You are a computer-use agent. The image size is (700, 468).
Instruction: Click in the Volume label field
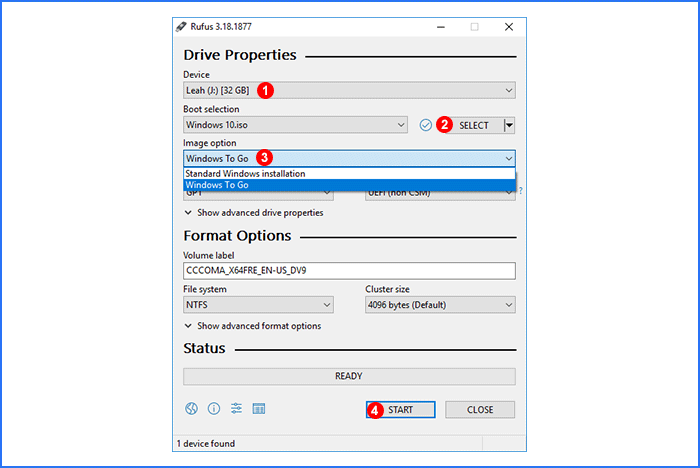[349, 271]
